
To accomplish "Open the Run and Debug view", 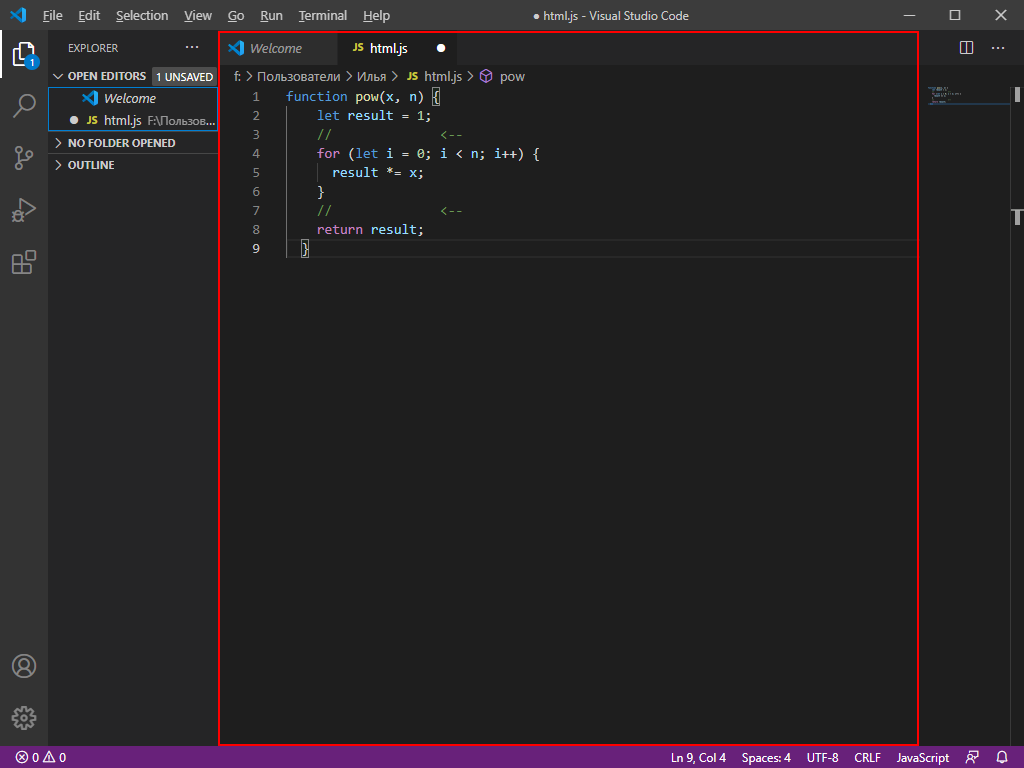I will [24, 210].
